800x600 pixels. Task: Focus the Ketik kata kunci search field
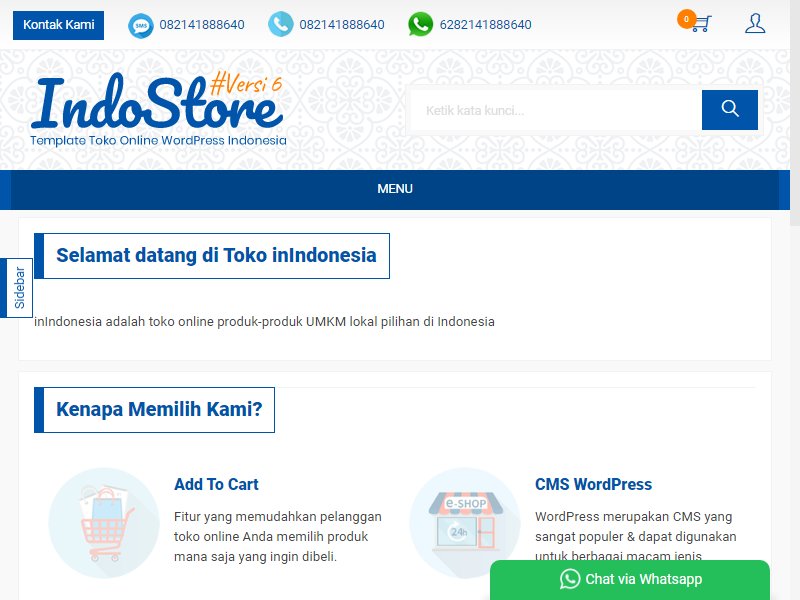556,110
